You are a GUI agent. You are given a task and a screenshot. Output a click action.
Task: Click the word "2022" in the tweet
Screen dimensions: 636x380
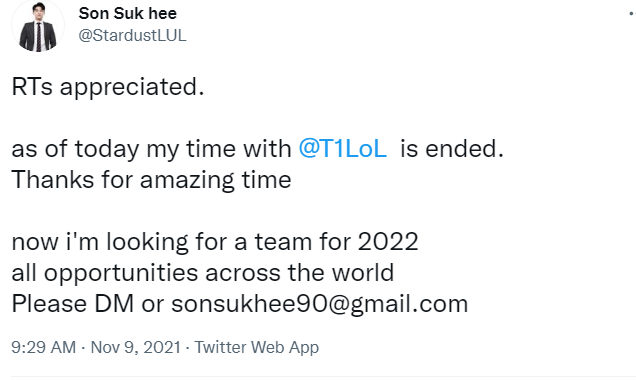click(388, 242)
